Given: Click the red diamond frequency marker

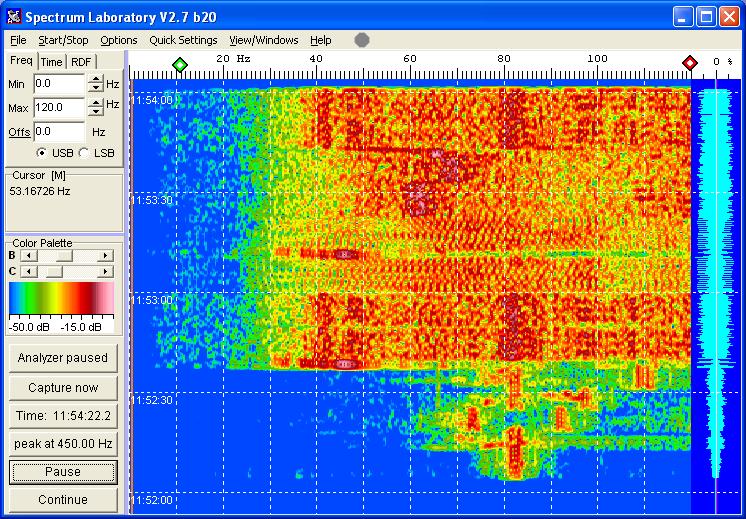Looking at the screenshot, I should click(x=689, y=64).
